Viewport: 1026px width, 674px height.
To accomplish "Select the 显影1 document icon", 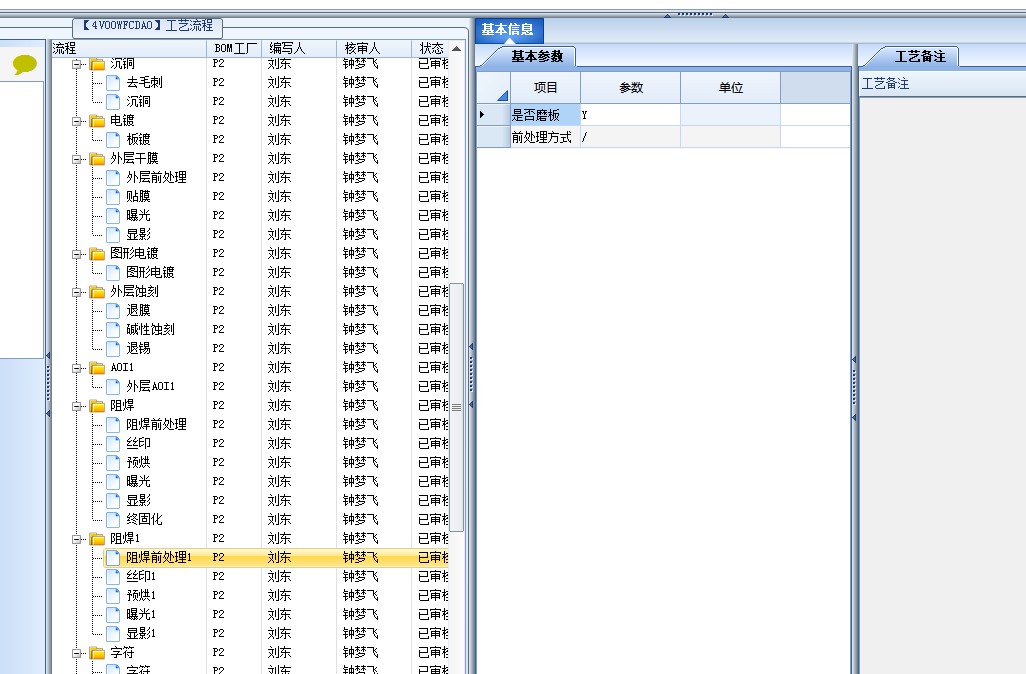I will [x=113, y=633].
